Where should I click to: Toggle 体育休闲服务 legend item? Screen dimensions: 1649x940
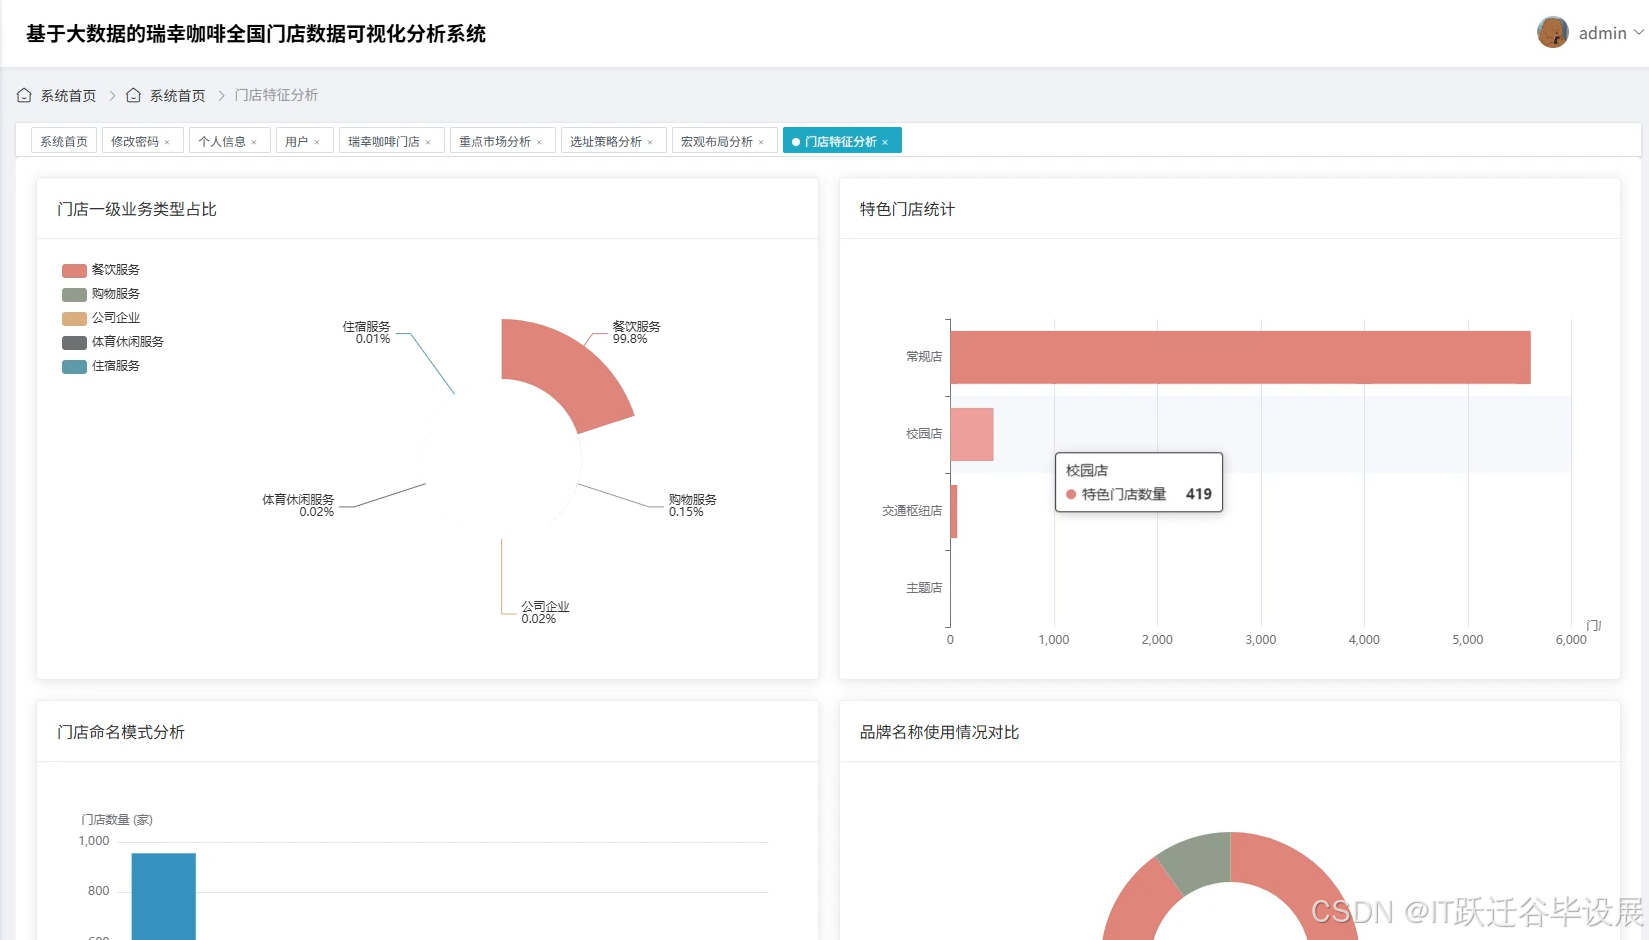[x=113, y=342]
